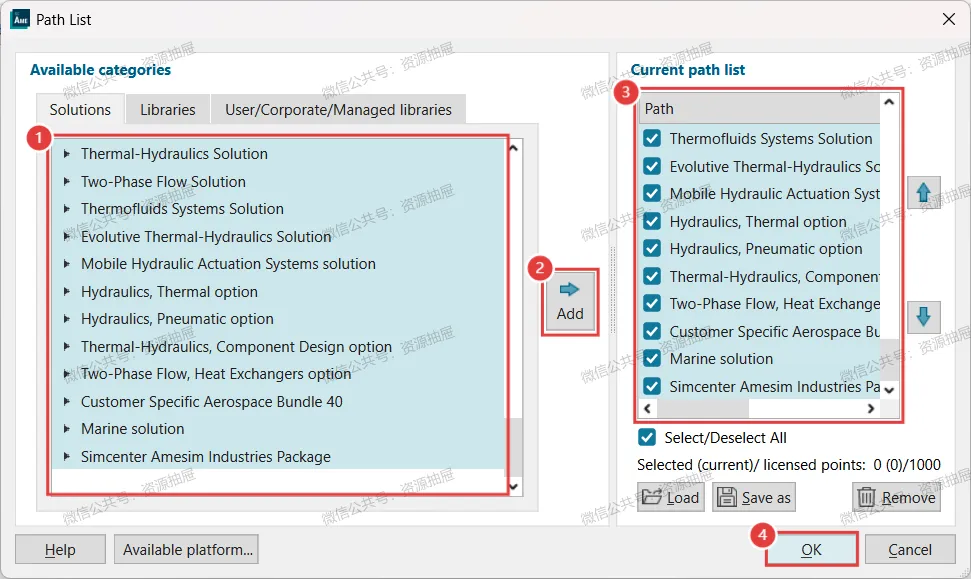971x579 pixels.
Task: Click scroll down arrow of categories list
Action: pyautogui.click(x=513, y=486)
